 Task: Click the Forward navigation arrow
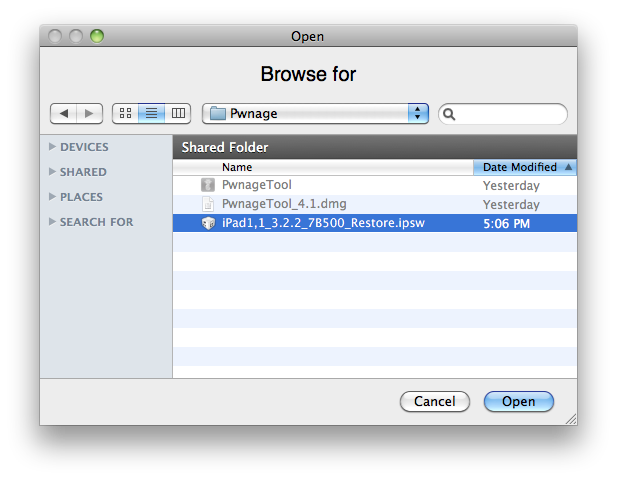(x=90, y=114)
